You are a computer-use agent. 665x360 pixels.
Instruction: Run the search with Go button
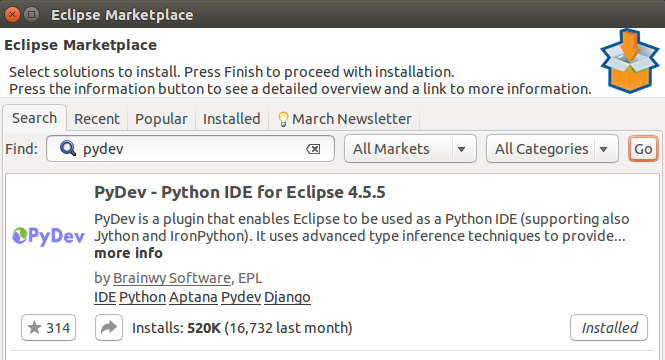click(x=643, y=149)
